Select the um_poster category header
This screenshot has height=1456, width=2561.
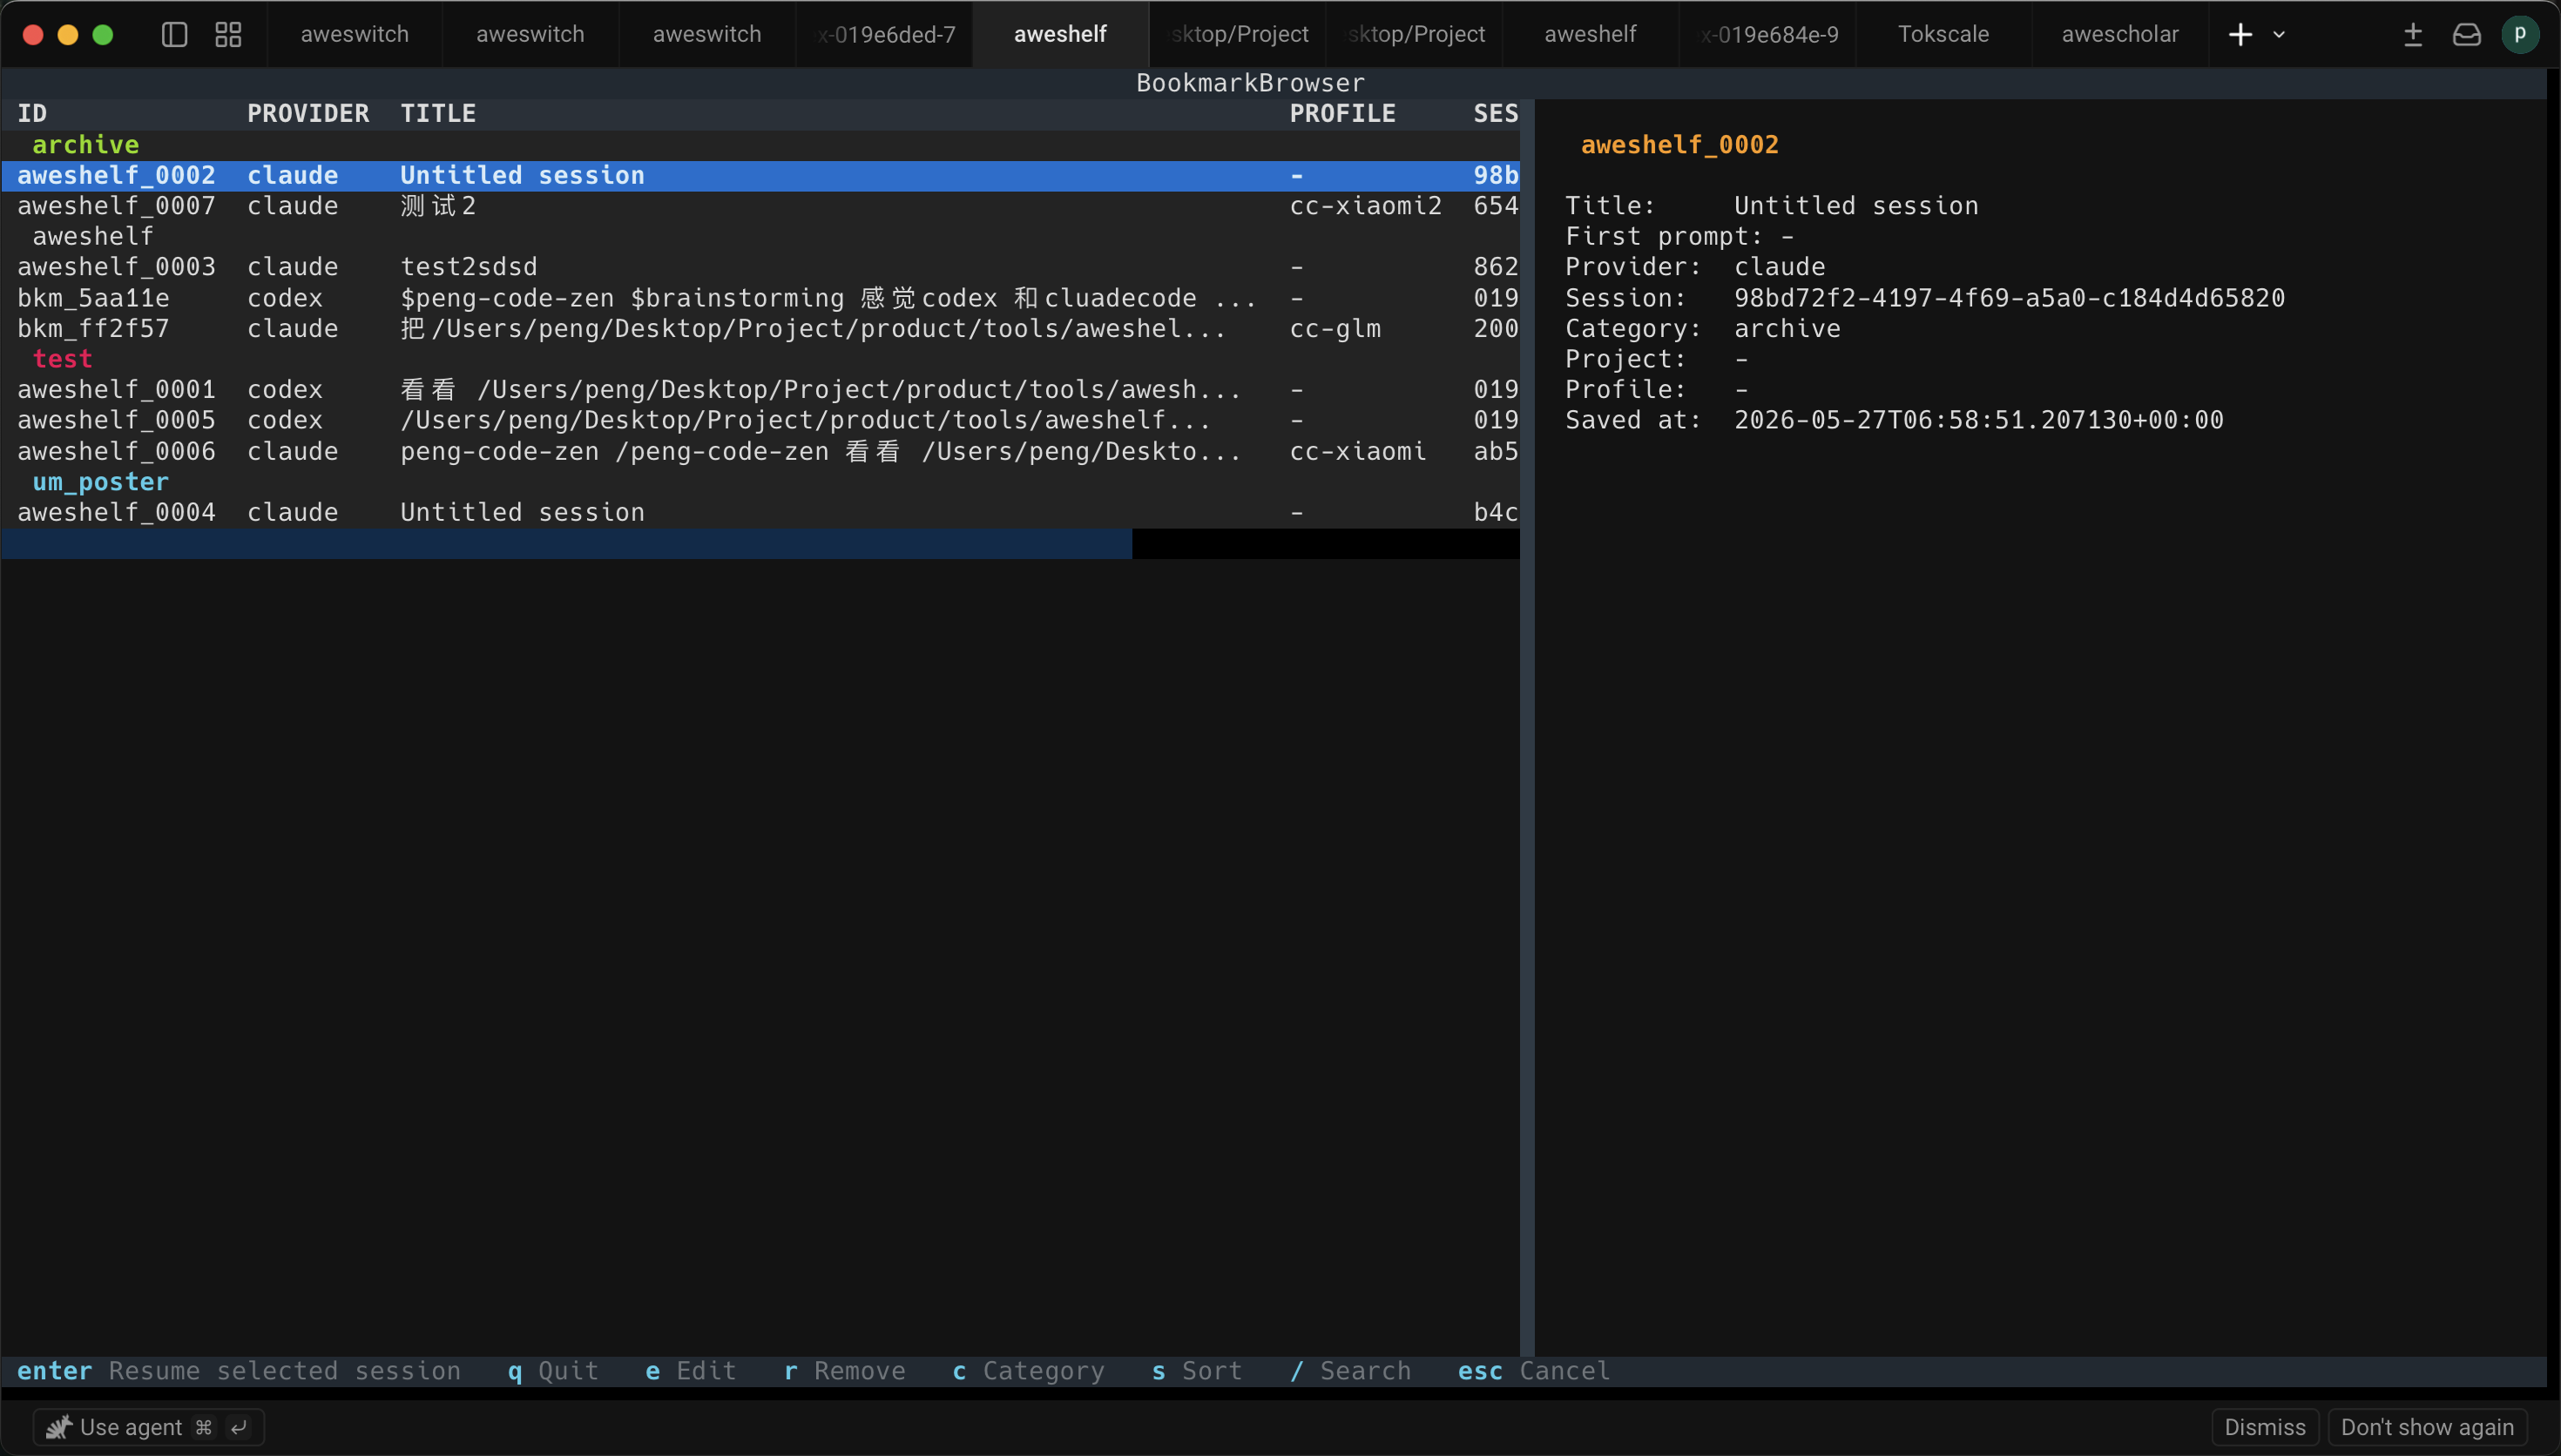(101, 482)
